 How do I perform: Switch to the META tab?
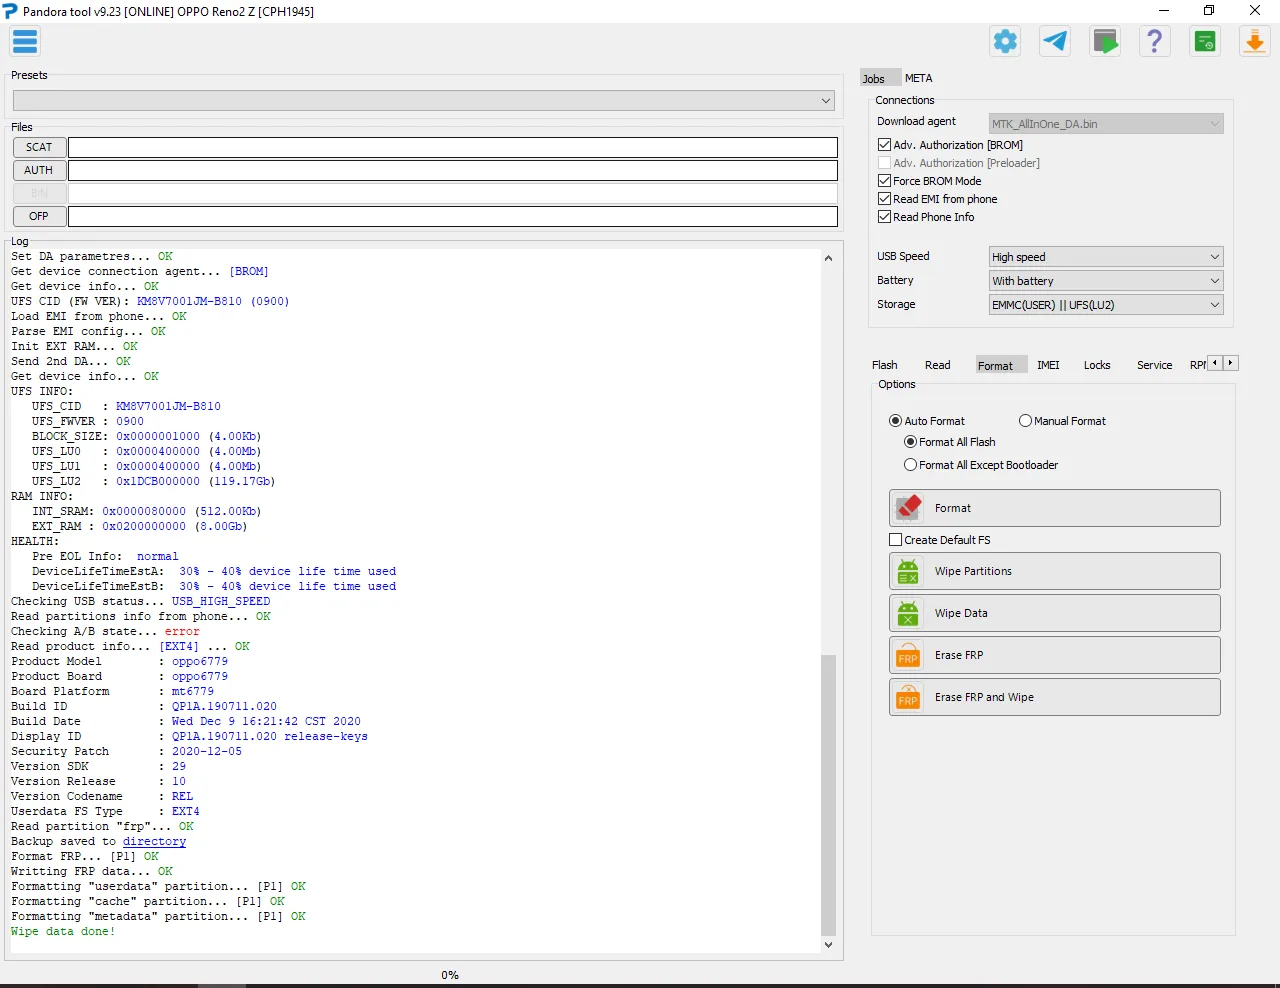click(x=918, y=78)
